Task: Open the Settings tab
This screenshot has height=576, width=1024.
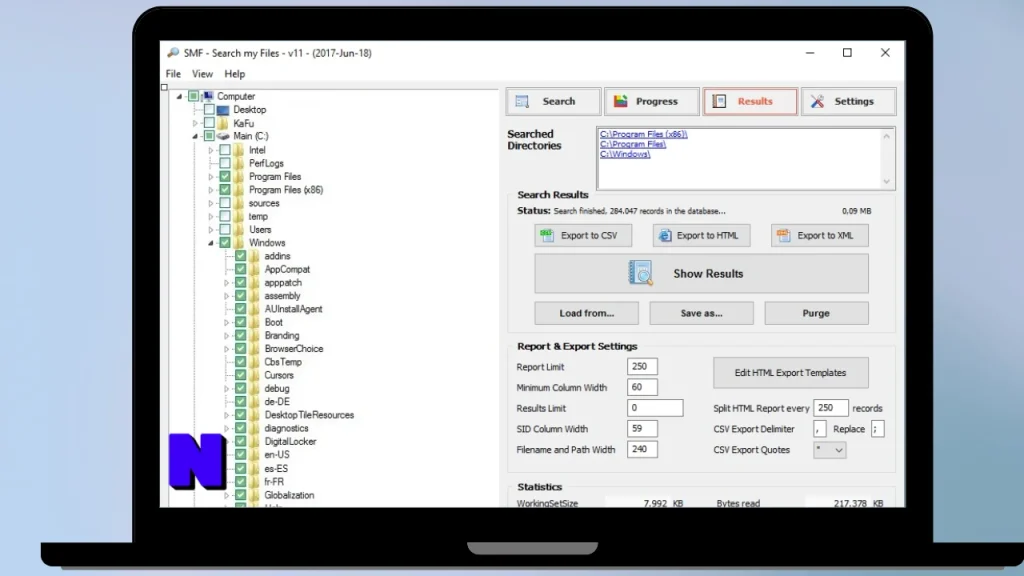Action: click(x=848, y=101)
